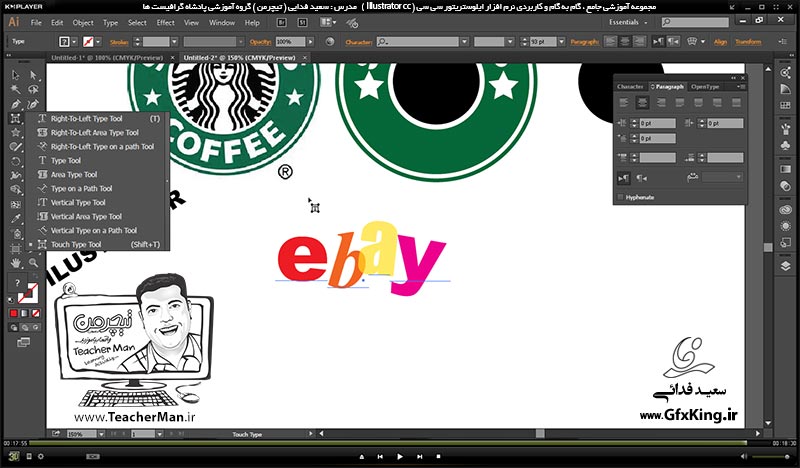
Task: Open the Paragraph panel flyout menu
Action: (x=740, y=87)
